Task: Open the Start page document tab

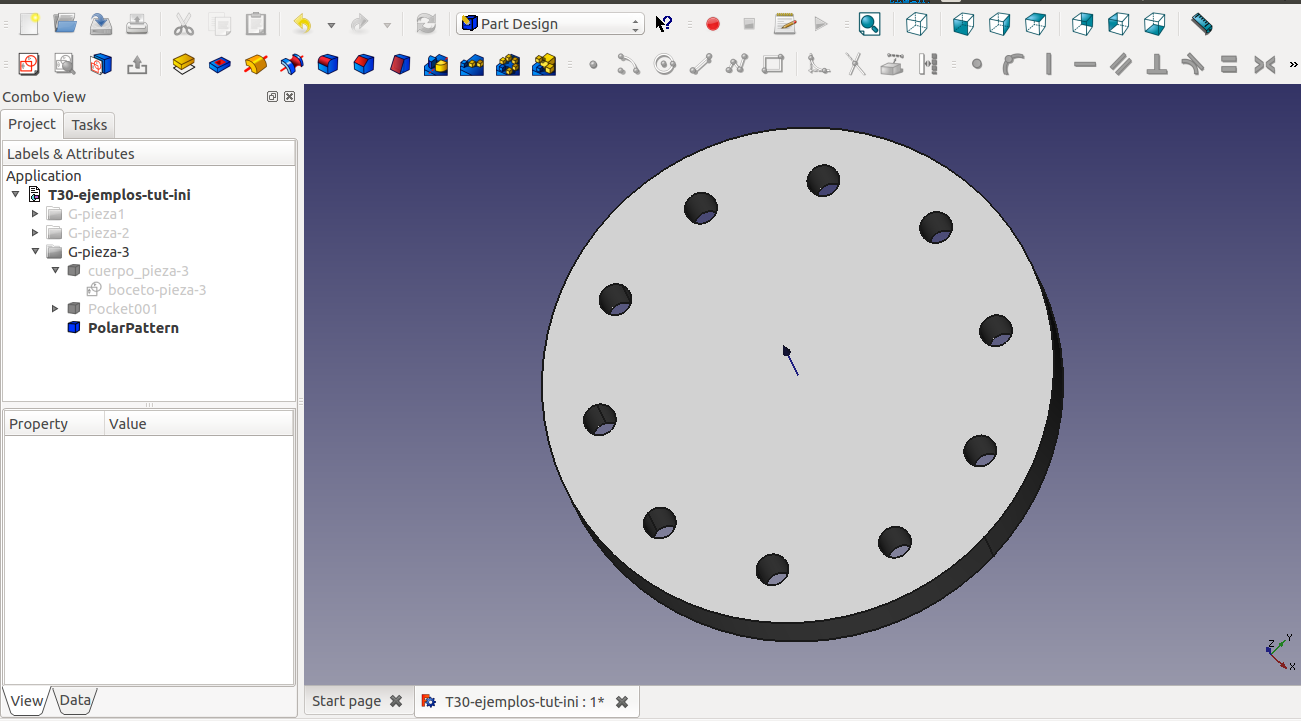Action: coord(346,701)
